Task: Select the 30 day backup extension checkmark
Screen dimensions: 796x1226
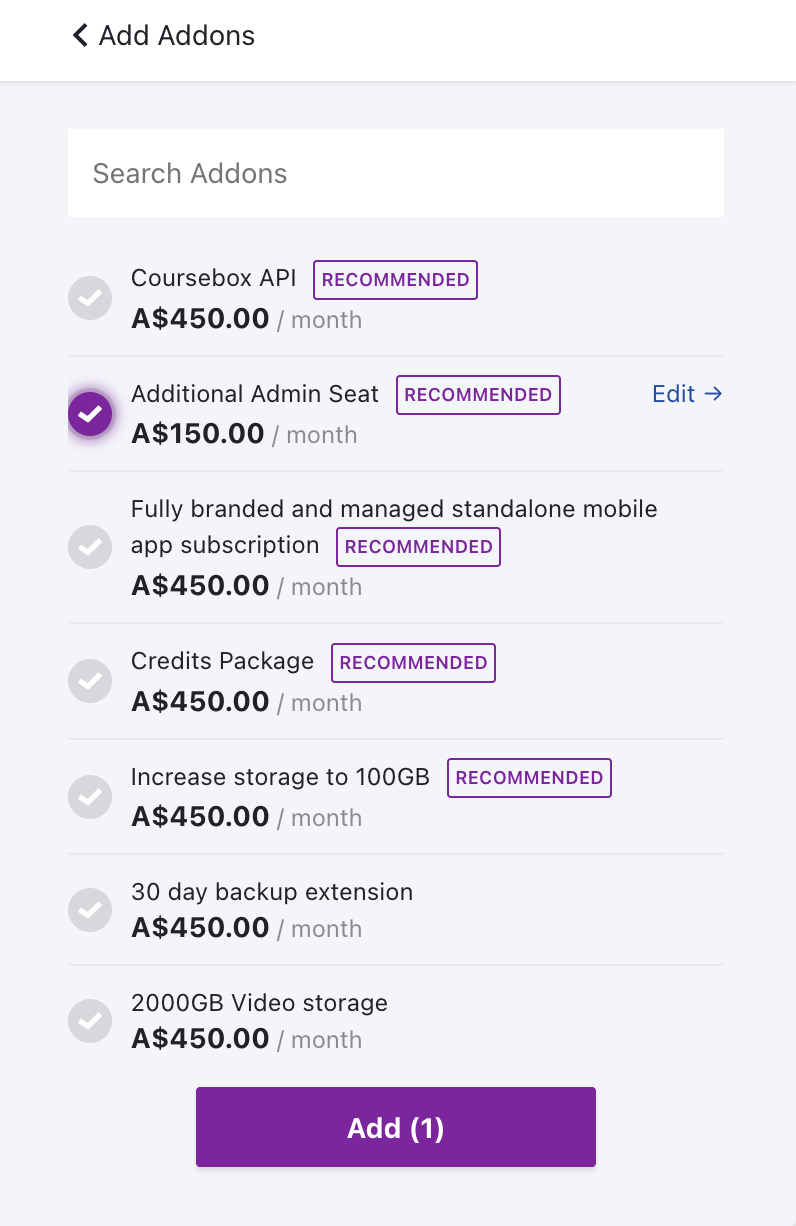Action: pyautogui.click(x=90, y=910)
